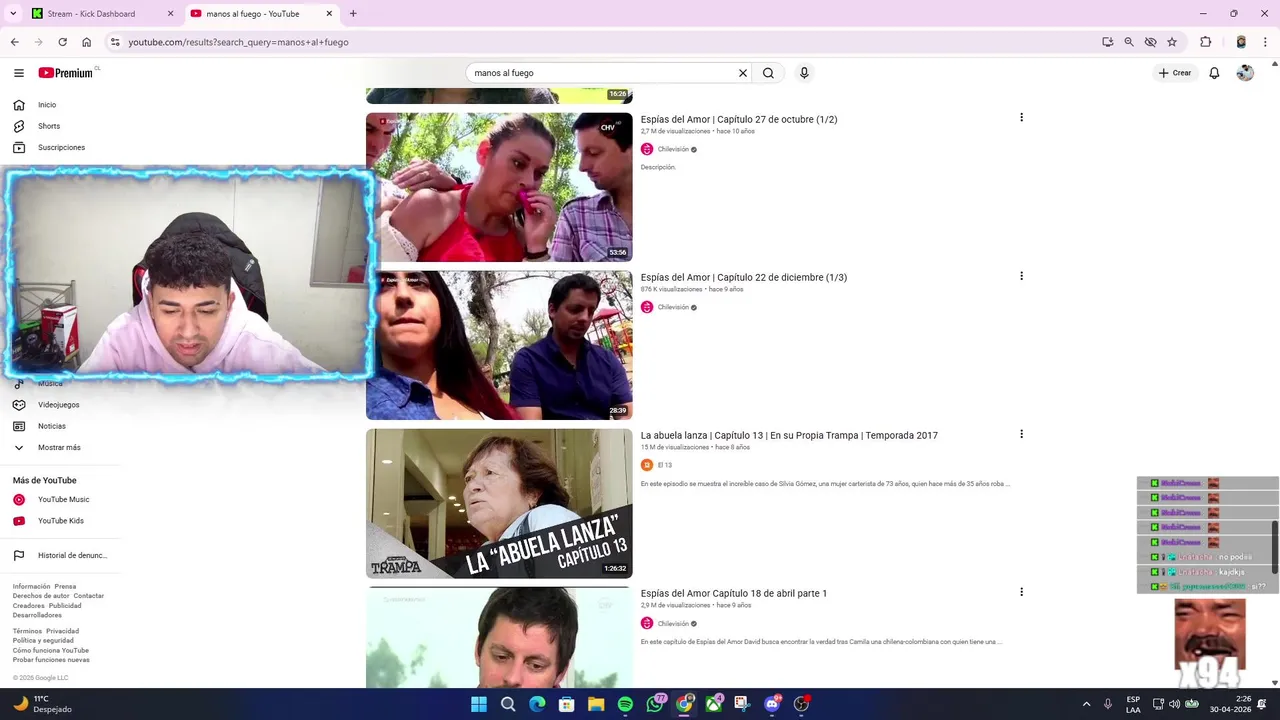Screen dimensions: 1280x720
Task: Close the manos al fuego YouTube tab
Action: [329, 14]
